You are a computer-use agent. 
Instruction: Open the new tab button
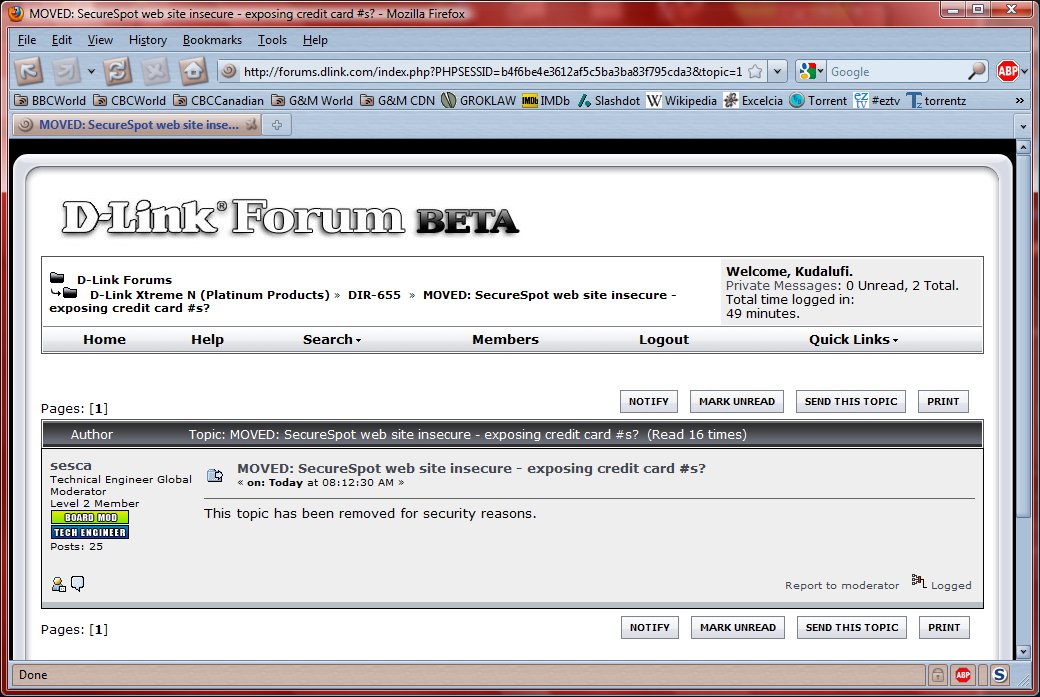pos(277,125)
